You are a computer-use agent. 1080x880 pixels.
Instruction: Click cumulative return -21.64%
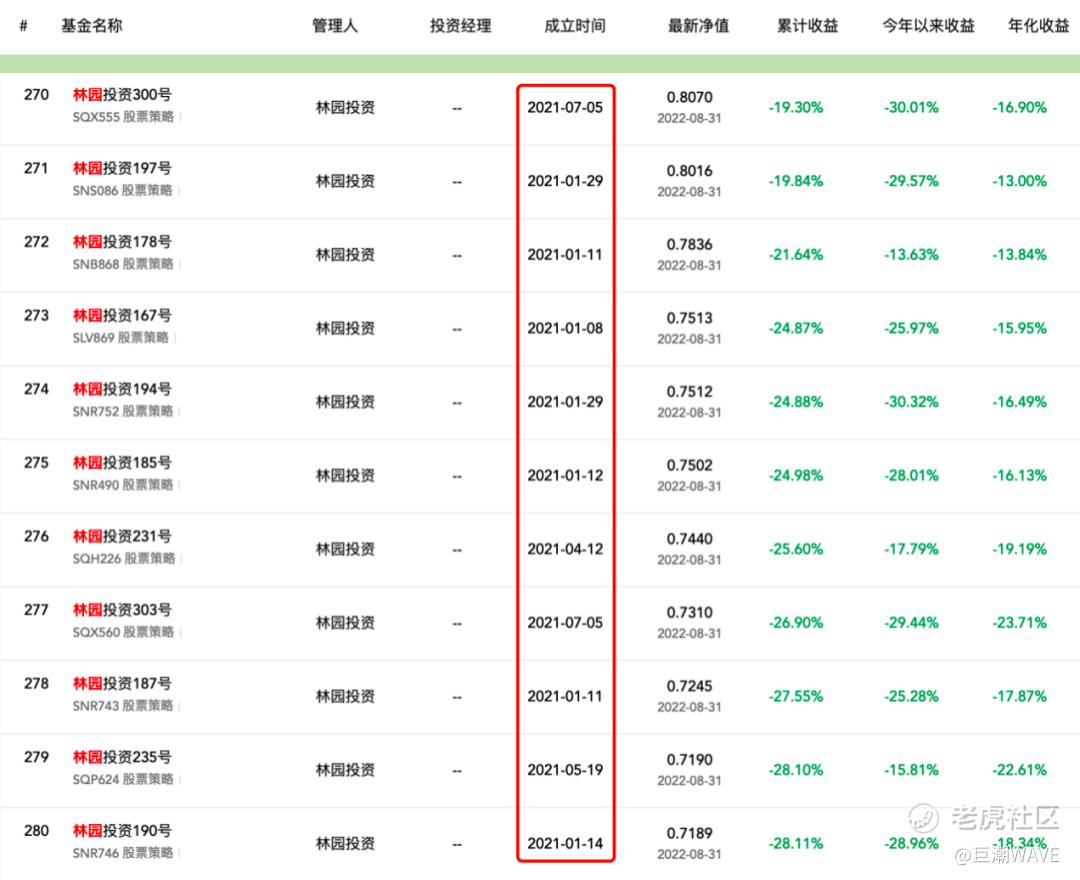[796, 255]
